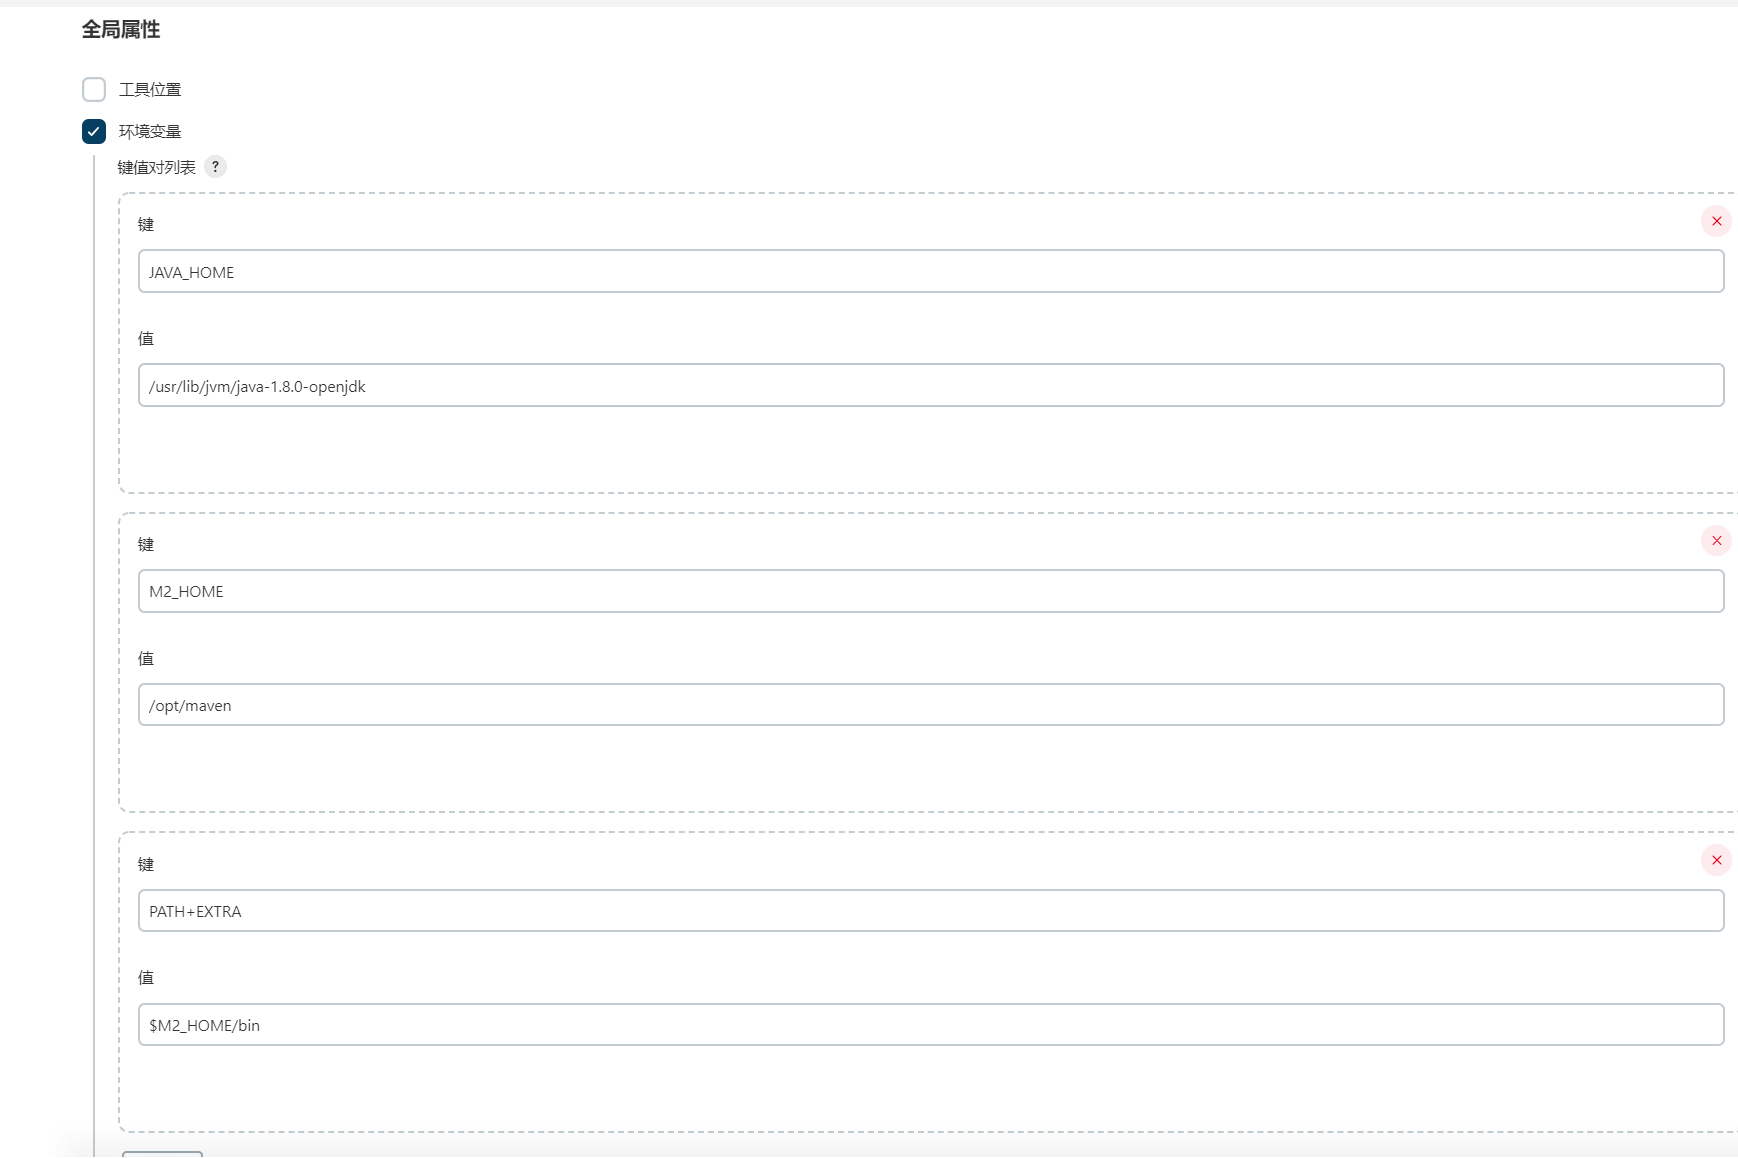This screenshot has width=1738, height=1158.
Task: Delete the PATH+EXTRA variable entry
Action: [1716, 860]
